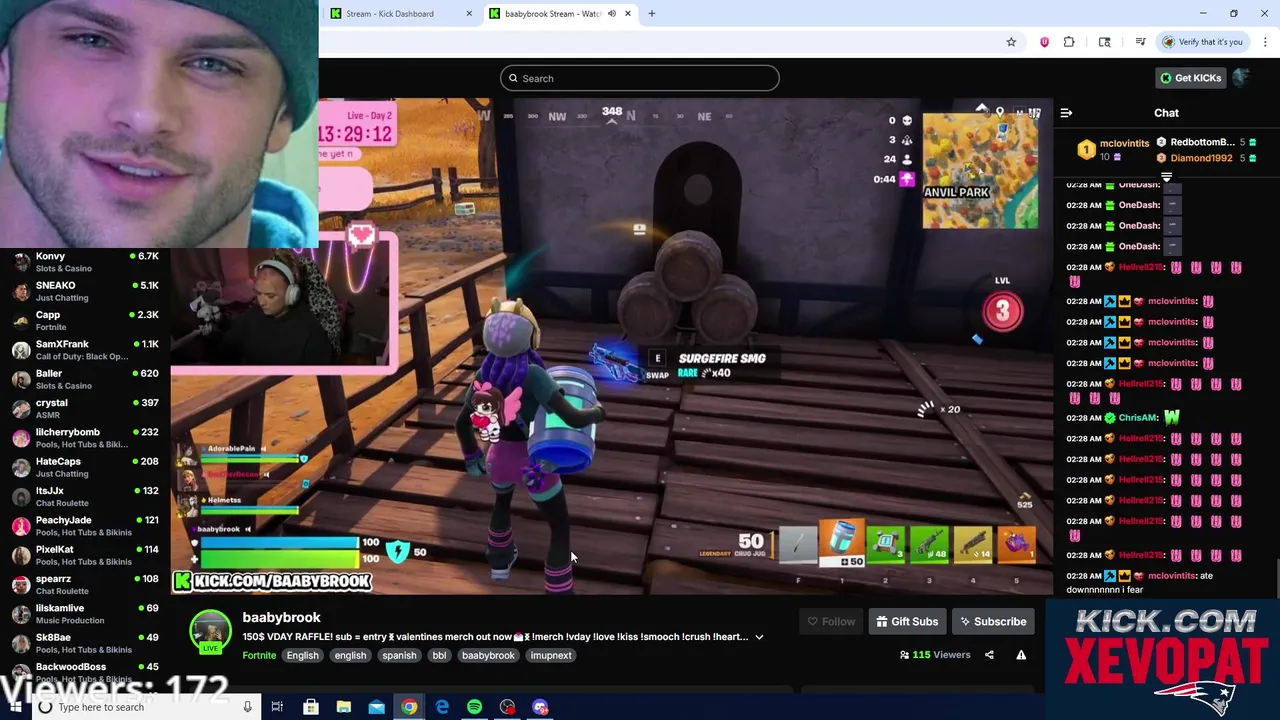The height and width of the screenshot is (720, 1280).
Task: Click the Gift Subs button
Action: [x=907, y=622]
